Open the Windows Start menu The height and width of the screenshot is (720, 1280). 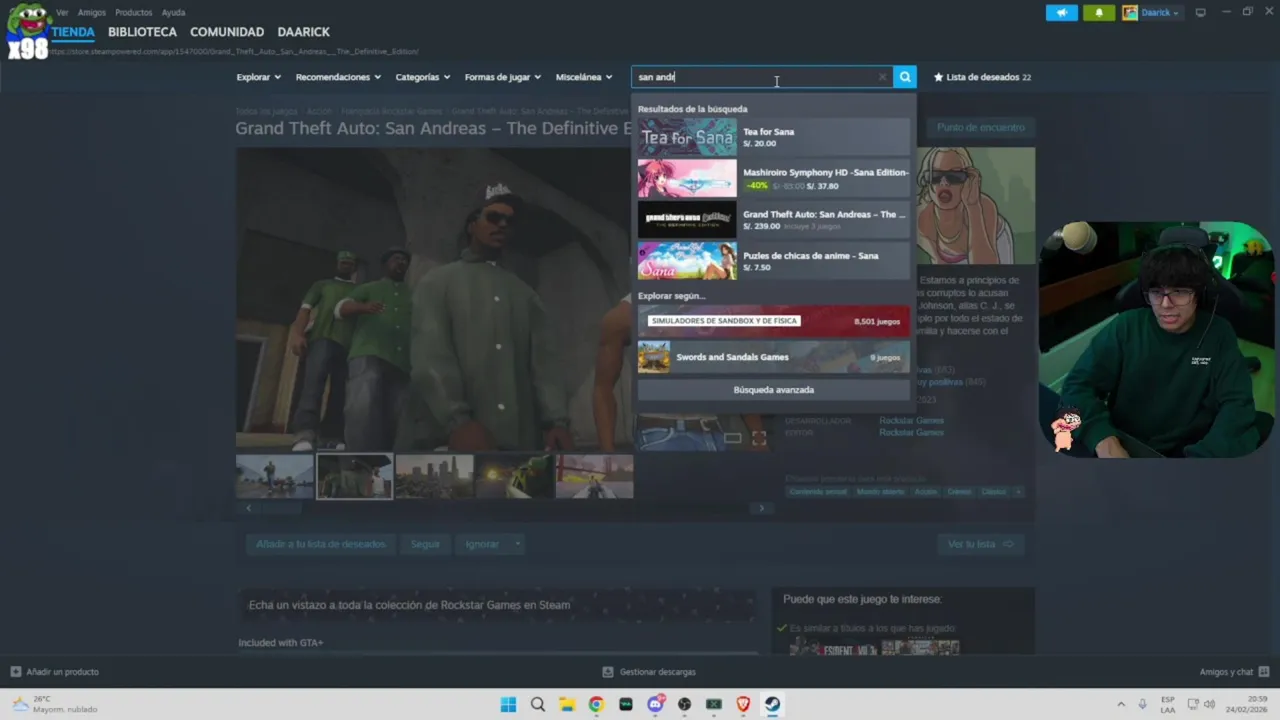coord(508,704)
